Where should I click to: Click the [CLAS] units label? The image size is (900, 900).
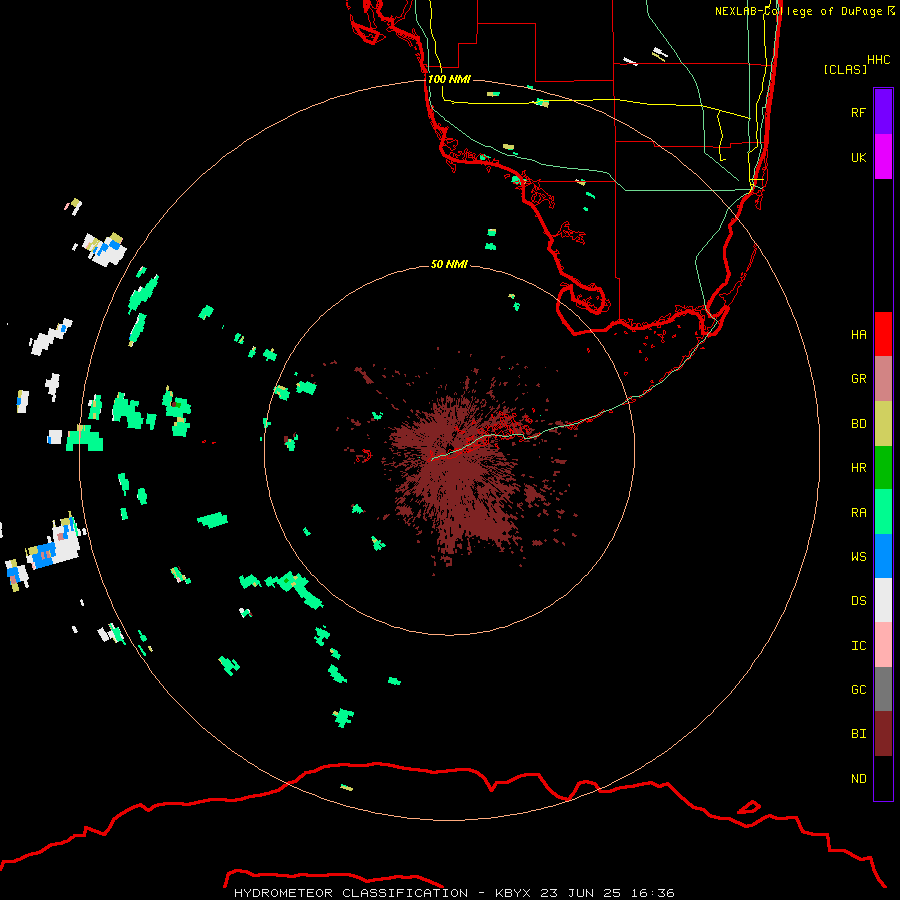845,69
